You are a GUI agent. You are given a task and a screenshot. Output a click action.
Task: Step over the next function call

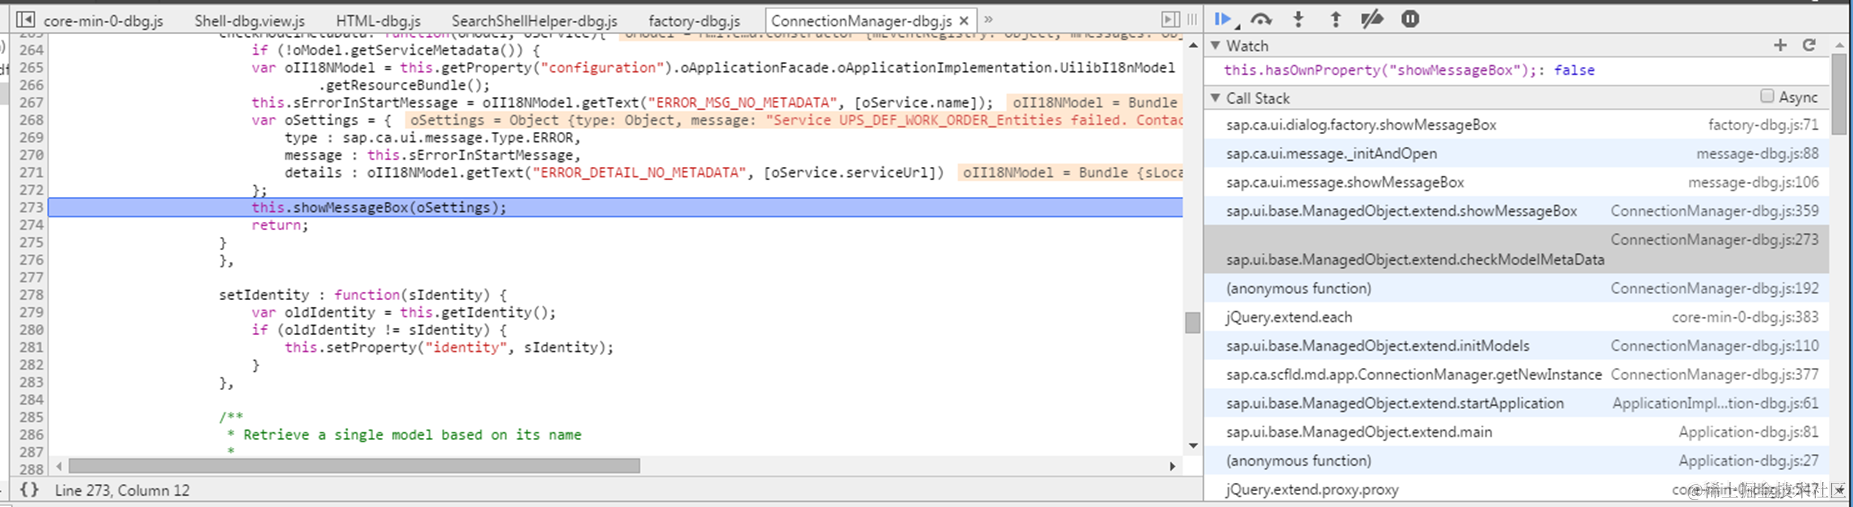[1261, 18]
